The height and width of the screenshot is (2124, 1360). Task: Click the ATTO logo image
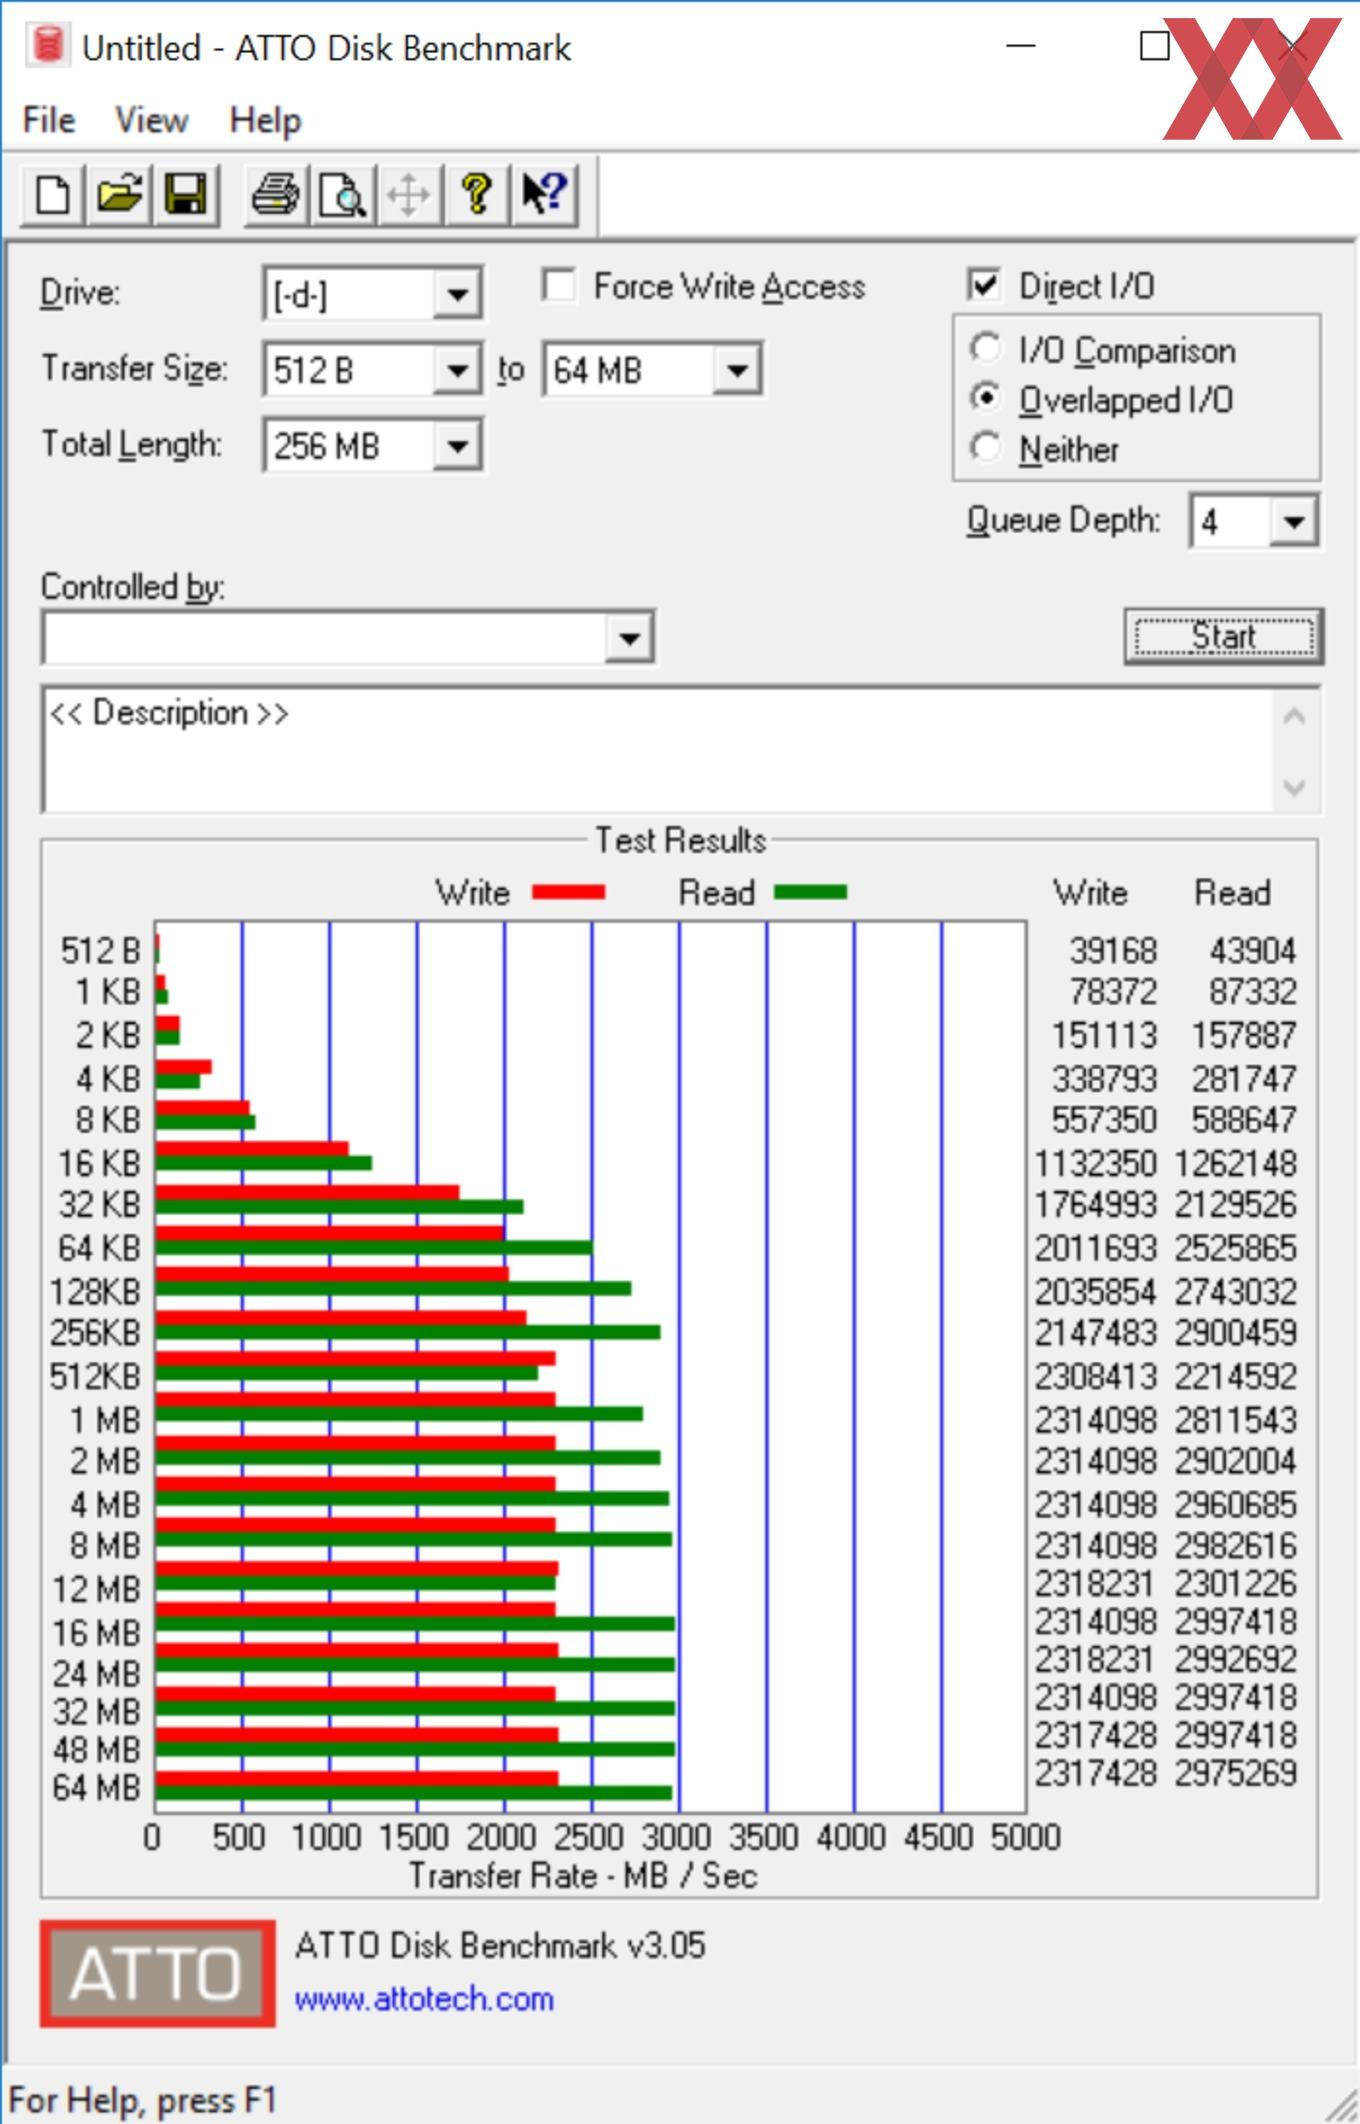tap(157, 1973)
